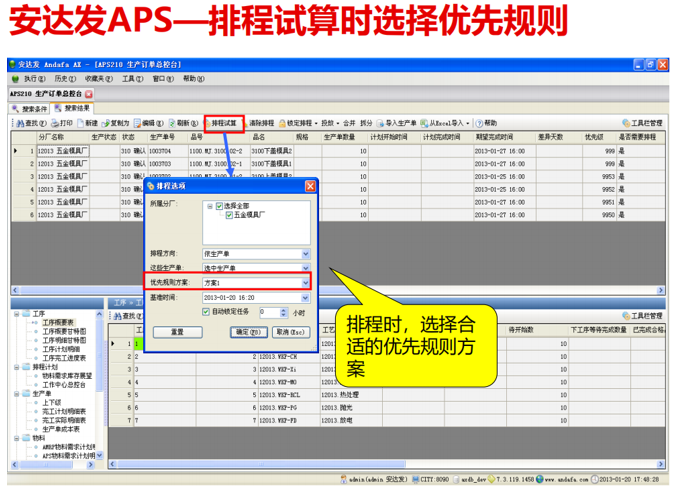The width and height of the screenshot is (684, 497).
Task: Click the 排程计划 folder icon in tree
Action: [27, 367]
